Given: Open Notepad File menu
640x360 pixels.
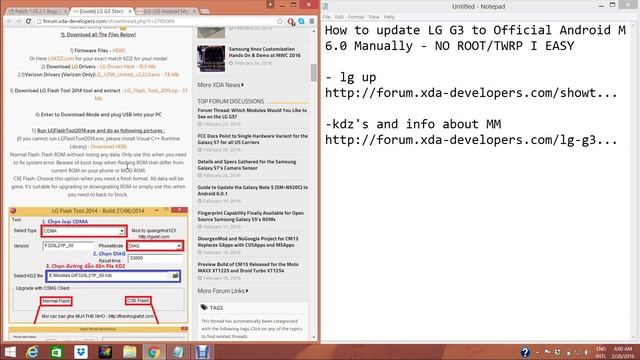Looking at the screenshot, I should click(327, 17).
